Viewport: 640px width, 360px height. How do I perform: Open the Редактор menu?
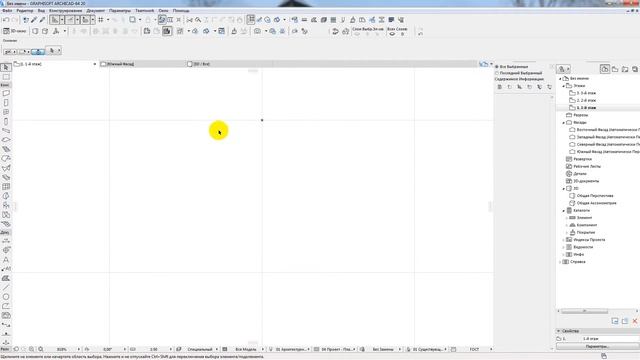click(x=25, y=11)
